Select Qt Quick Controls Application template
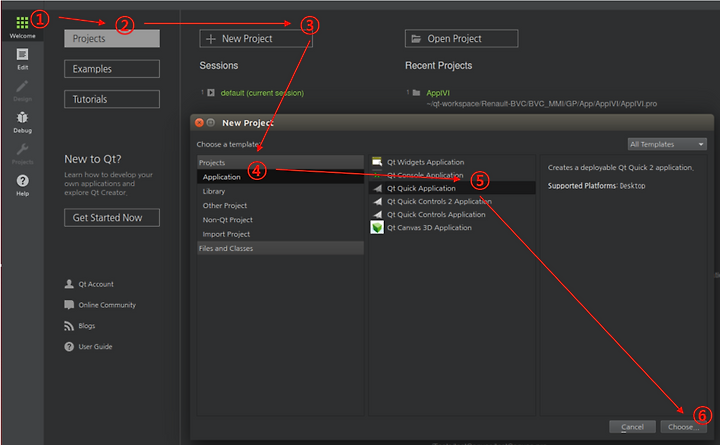This screenshot has height=445, width=720. 452,214
